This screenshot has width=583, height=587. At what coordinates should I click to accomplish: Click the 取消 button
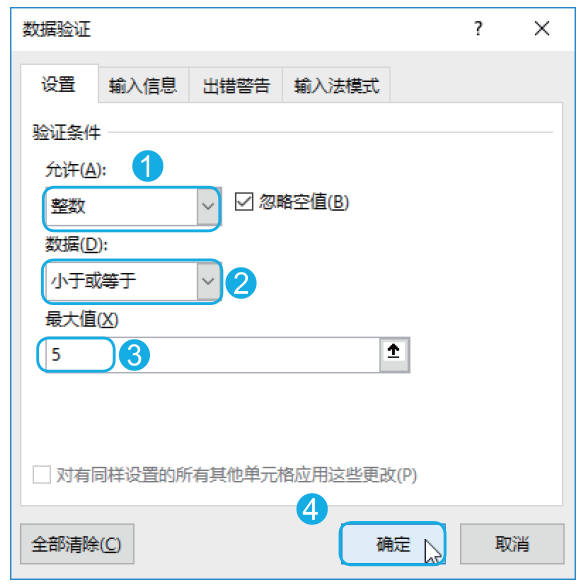(x=512, y=544)
